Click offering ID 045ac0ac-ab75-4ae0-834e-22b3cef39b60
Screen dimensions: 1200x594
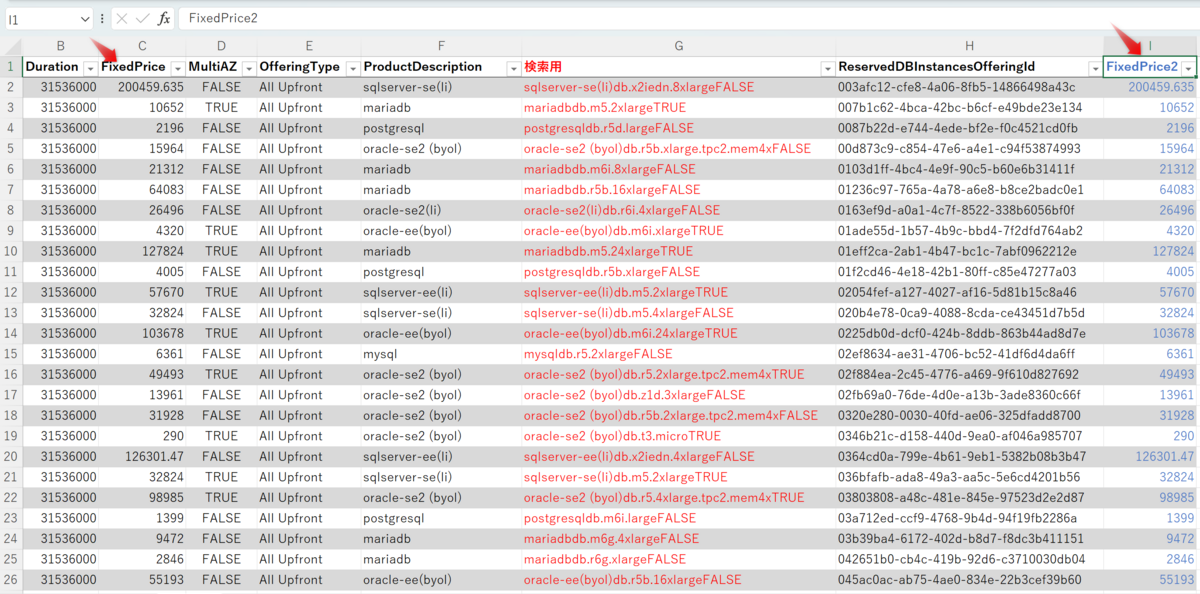pos(969,579)
